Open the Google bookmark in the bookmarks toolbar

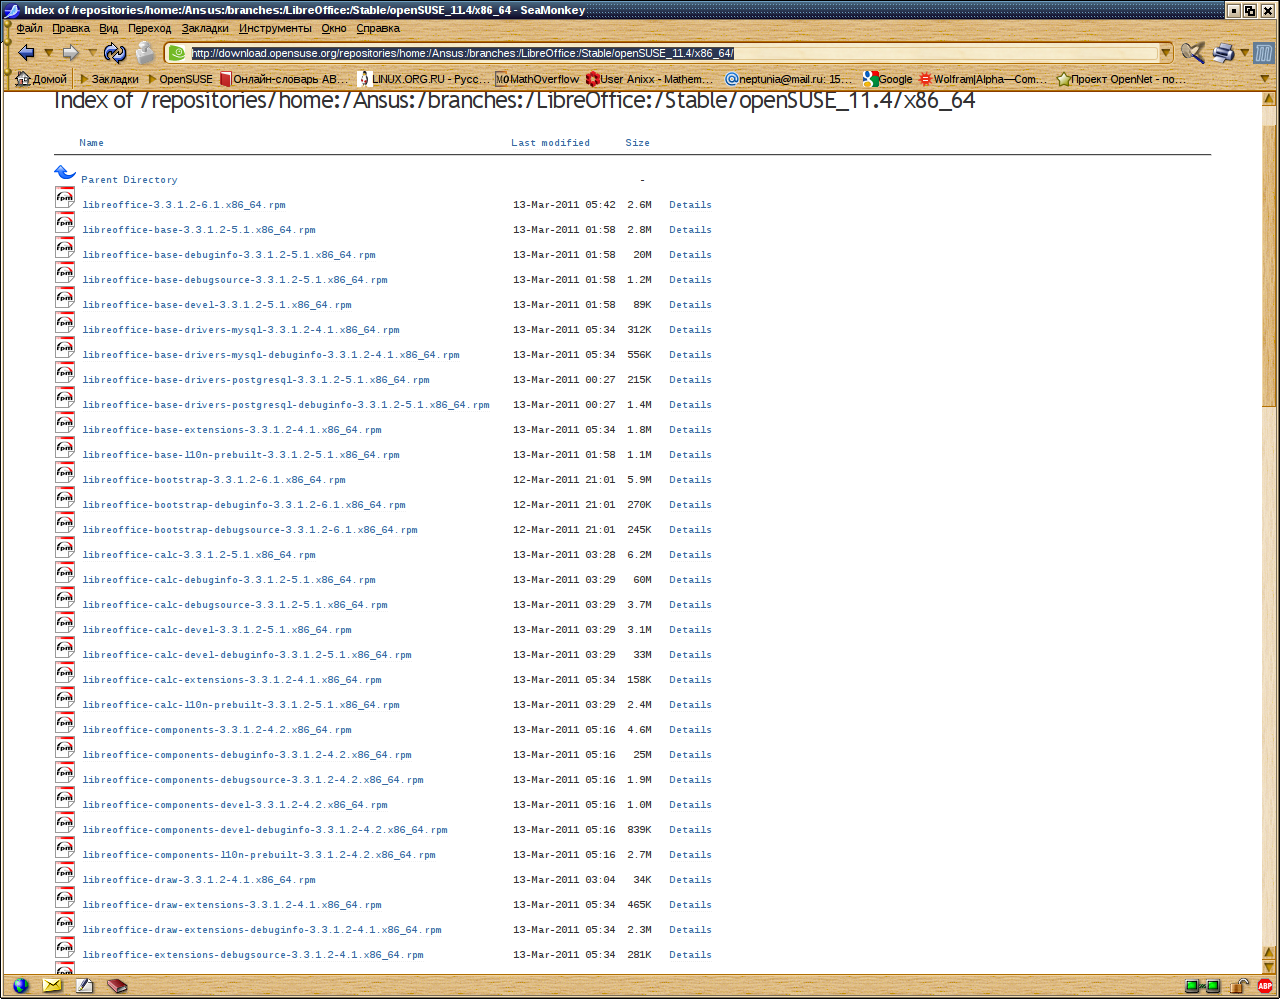point(888,79)
